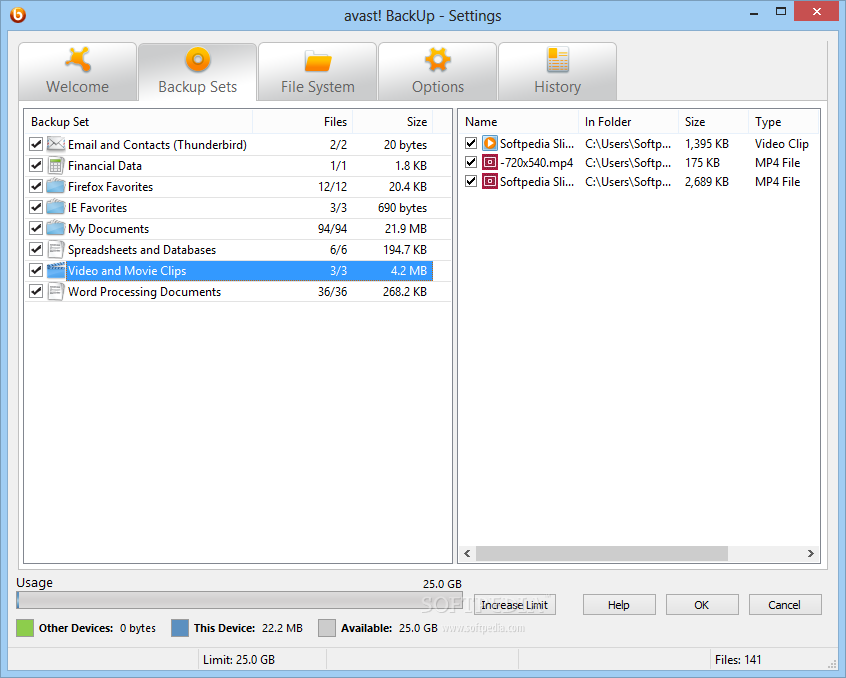
Task: Select the -720x540.mp4 file name
Action: point(536,162)
